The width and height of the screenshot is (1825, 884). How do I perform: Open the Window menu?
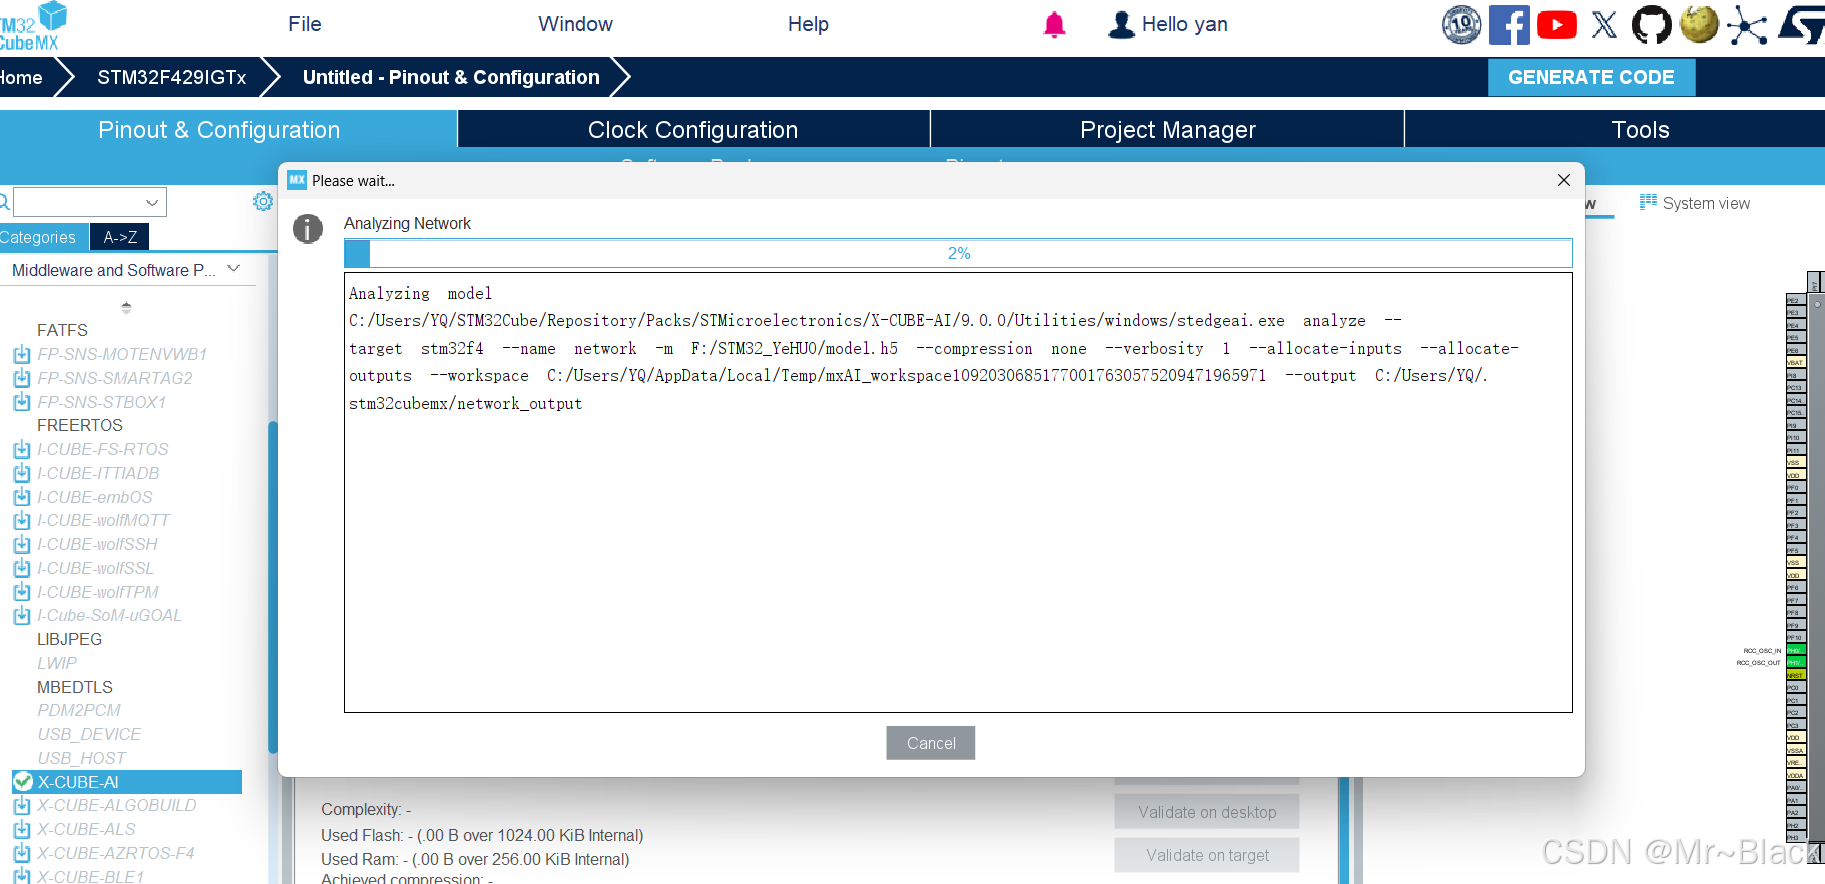click(575, 24)
